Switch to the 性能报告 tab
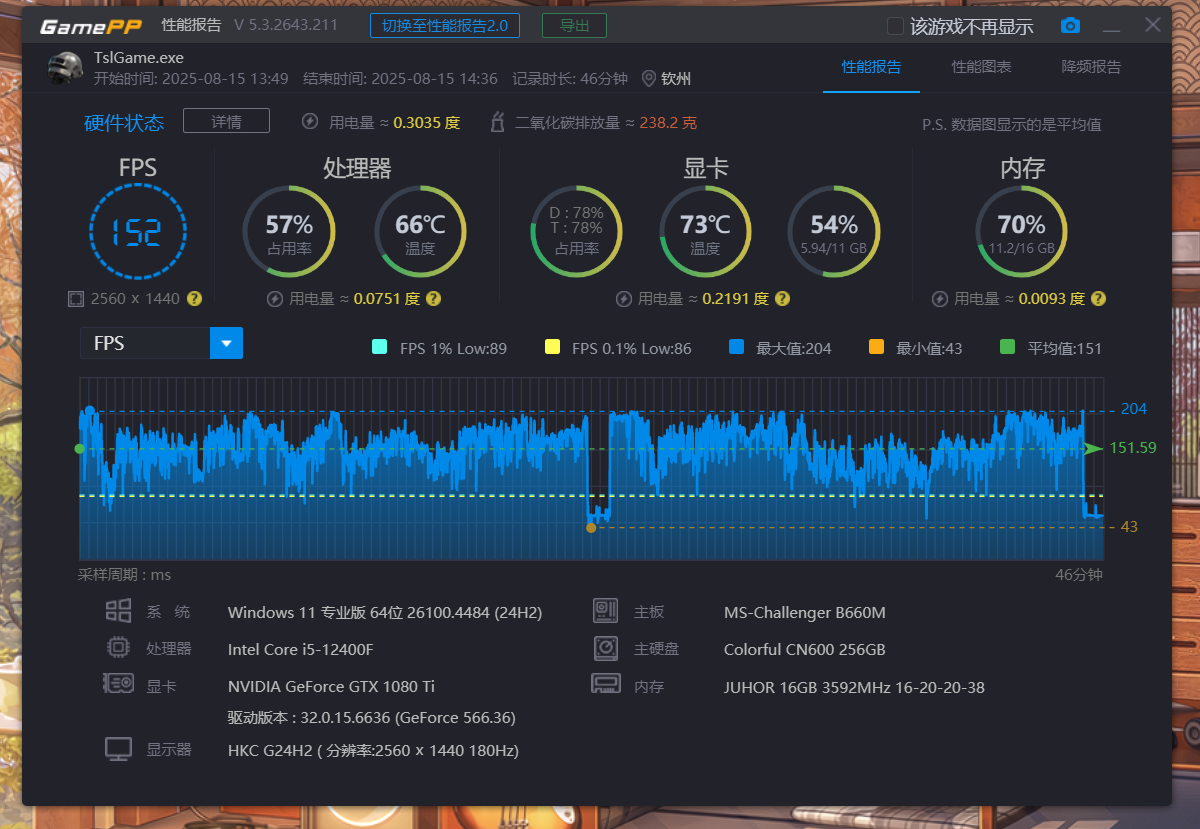The image size is (1200, 829). pos(871,67)
